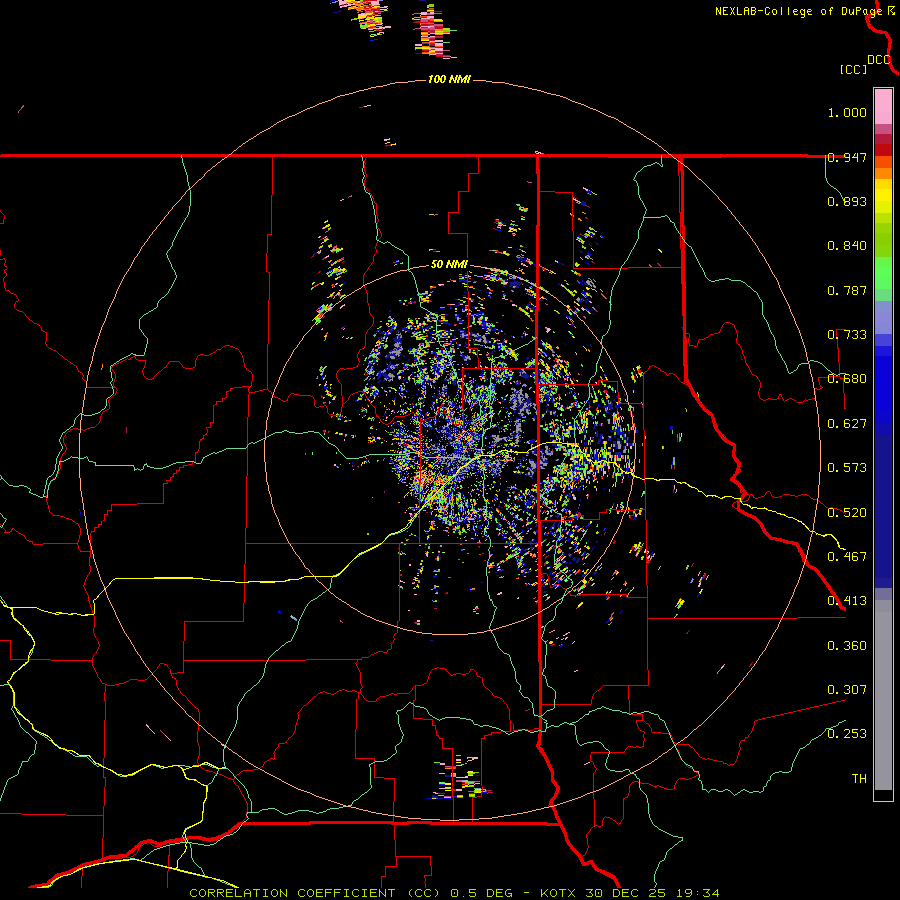The image size is (900, 900).
Task: Select the 0.573 scale value
Action: tap(847, 468)
